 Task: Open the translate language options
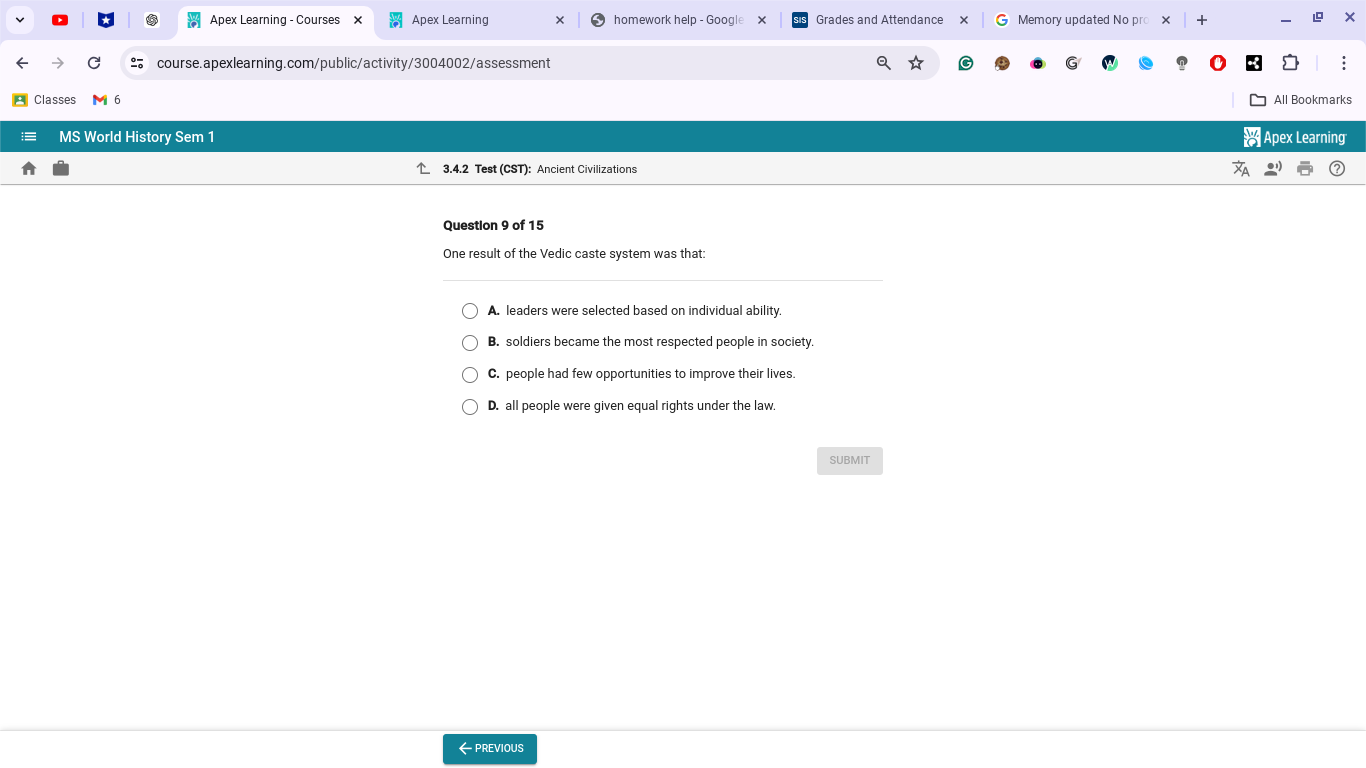tap(1241, 168)
